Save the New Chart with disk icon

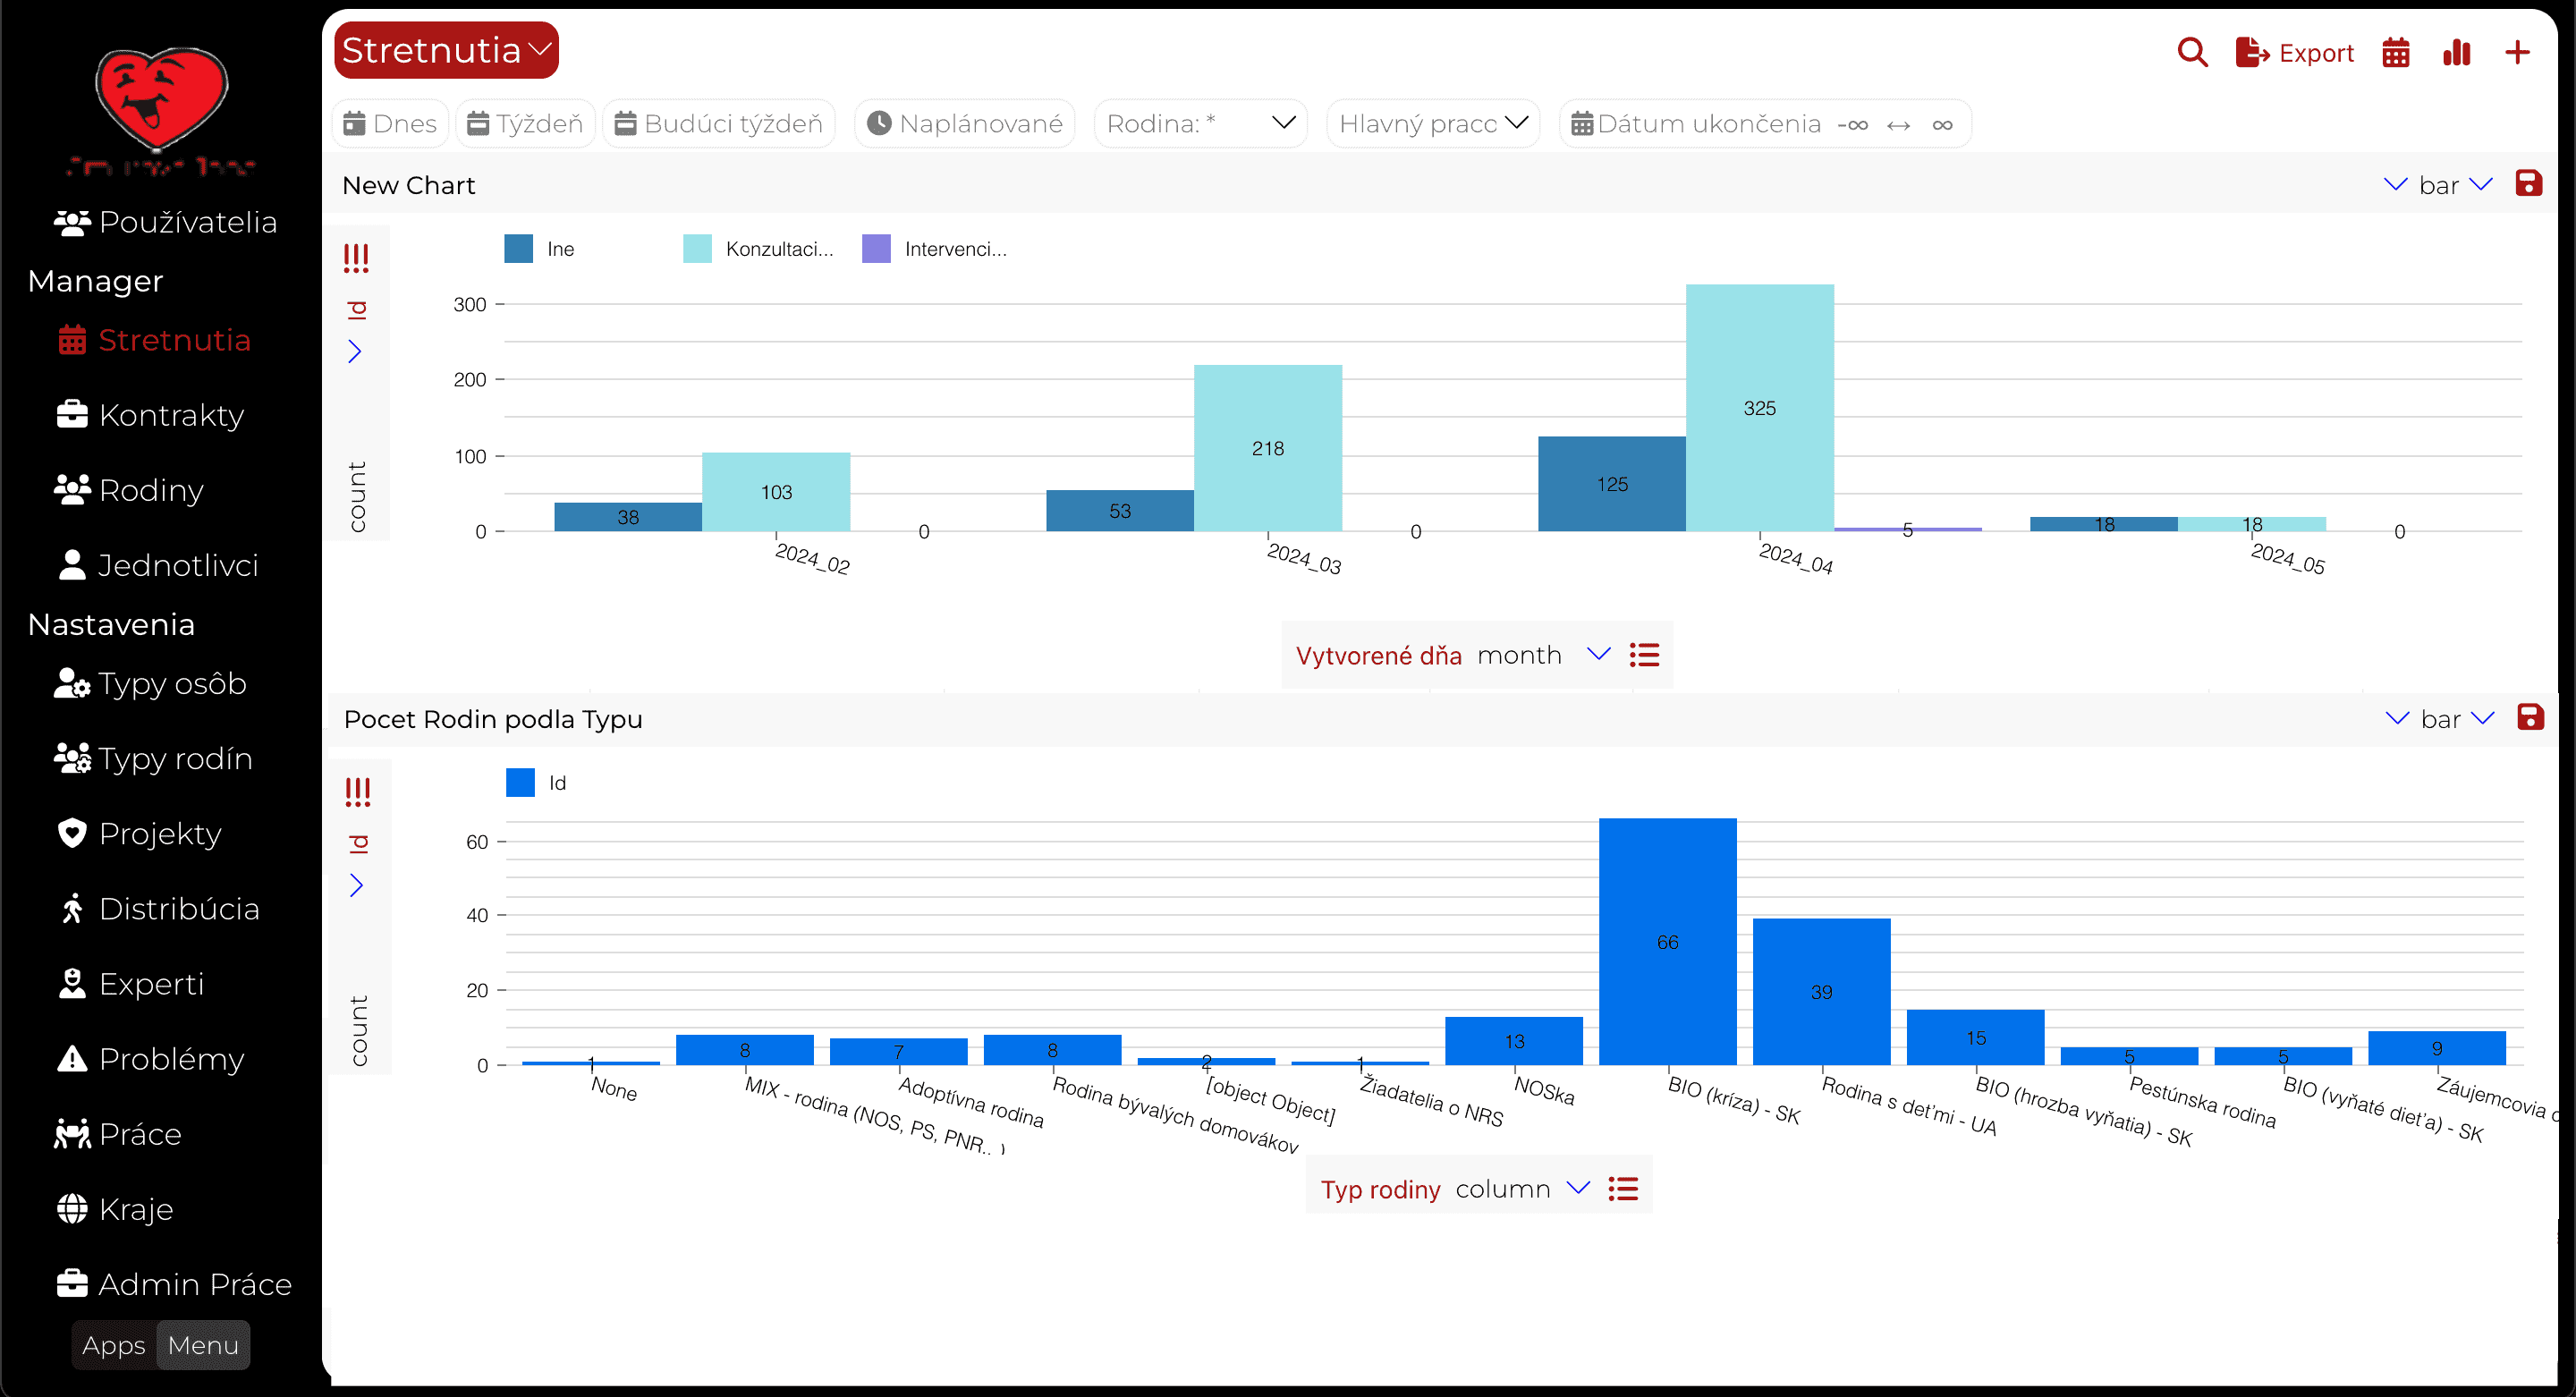[x=2529, y=184]
